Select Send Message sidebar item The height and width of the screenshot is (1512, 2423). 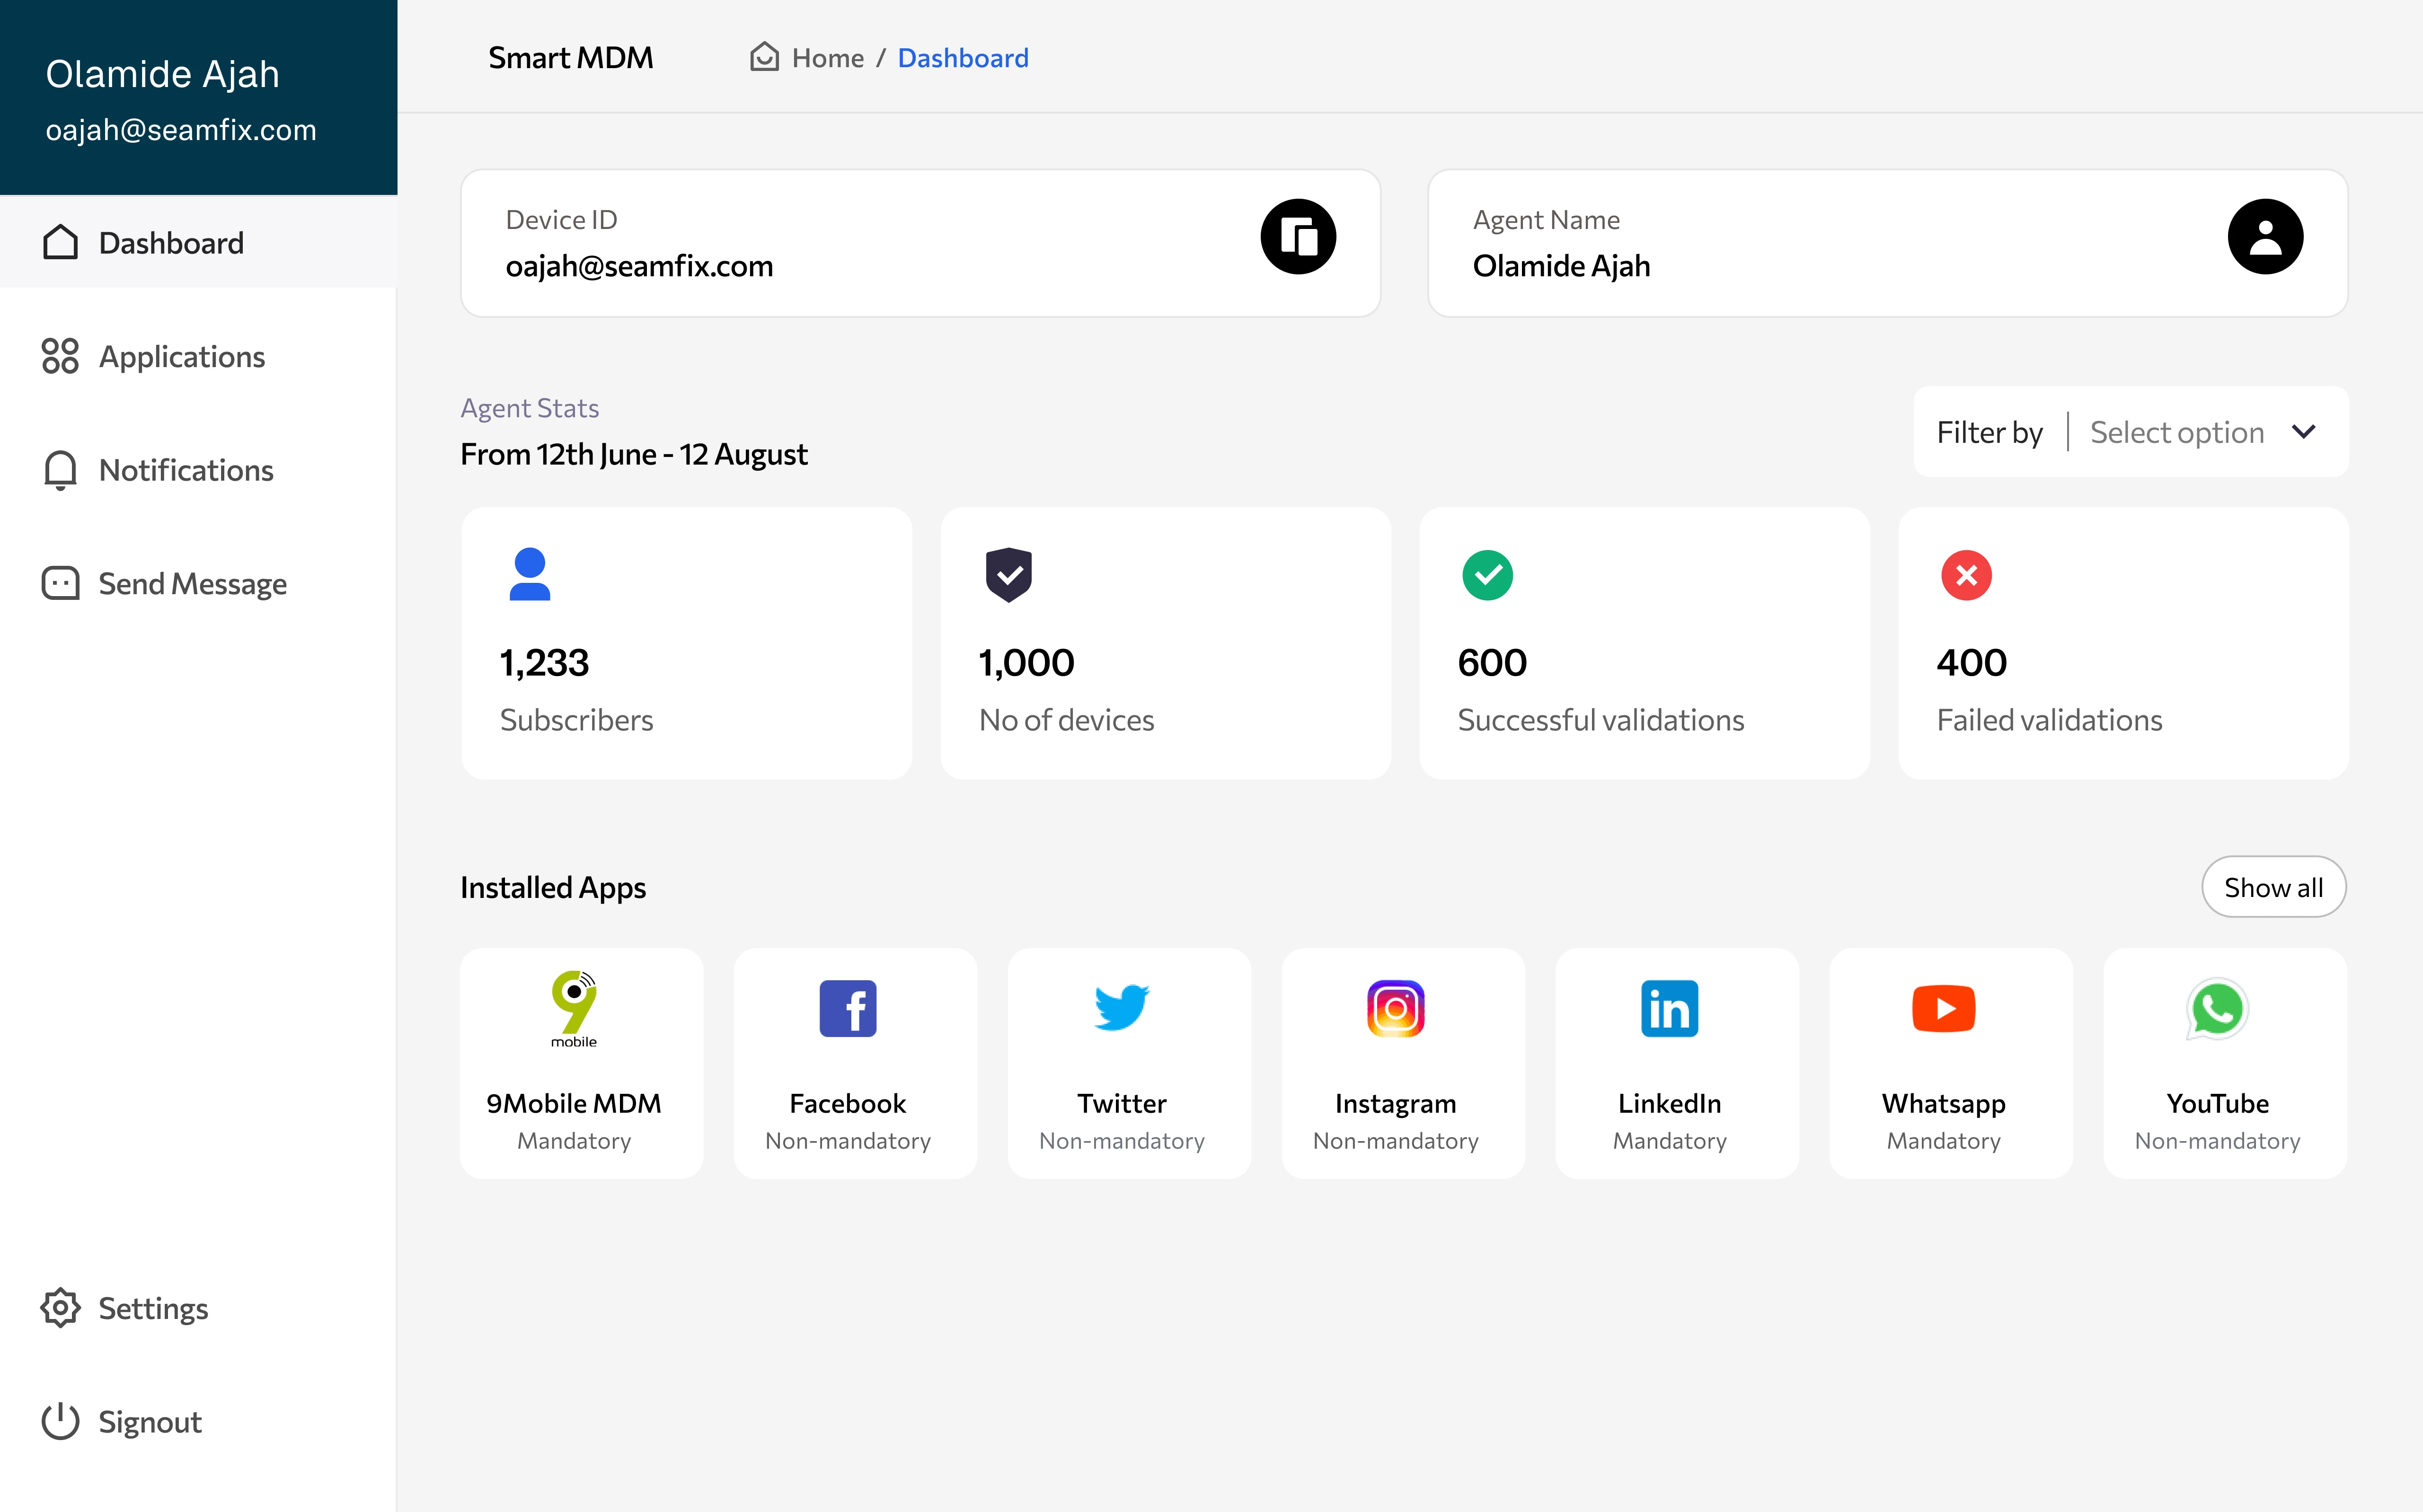[x=192, y=584]
